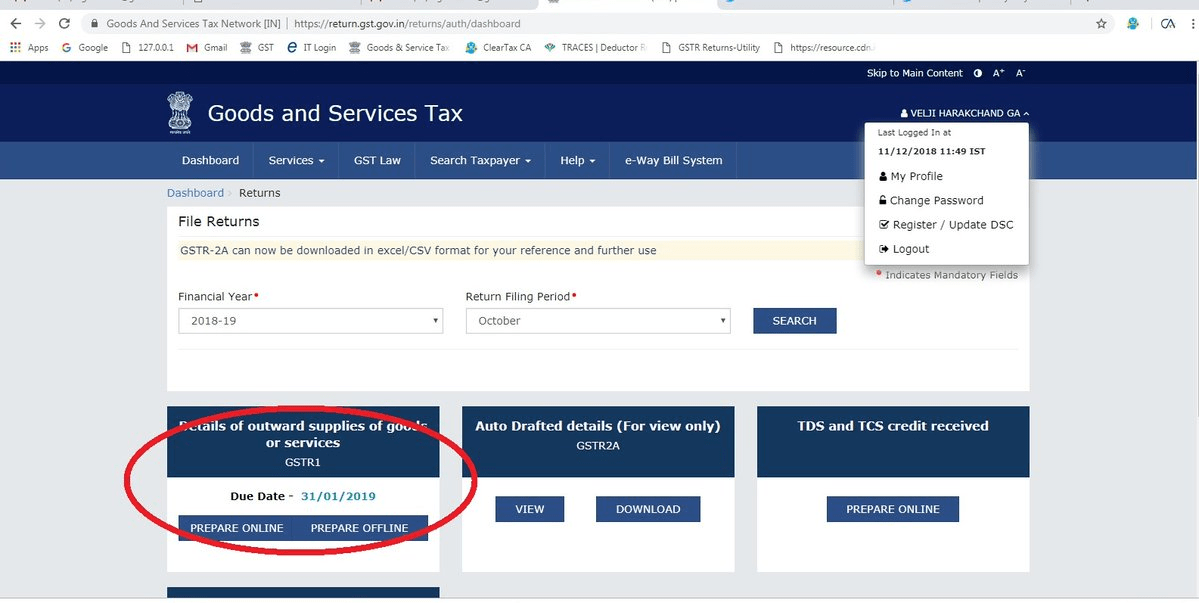Expand the Search Taxpayer menu
Image resolution: width=1199 pixels, height=603 pixels.
coord(480,160)
